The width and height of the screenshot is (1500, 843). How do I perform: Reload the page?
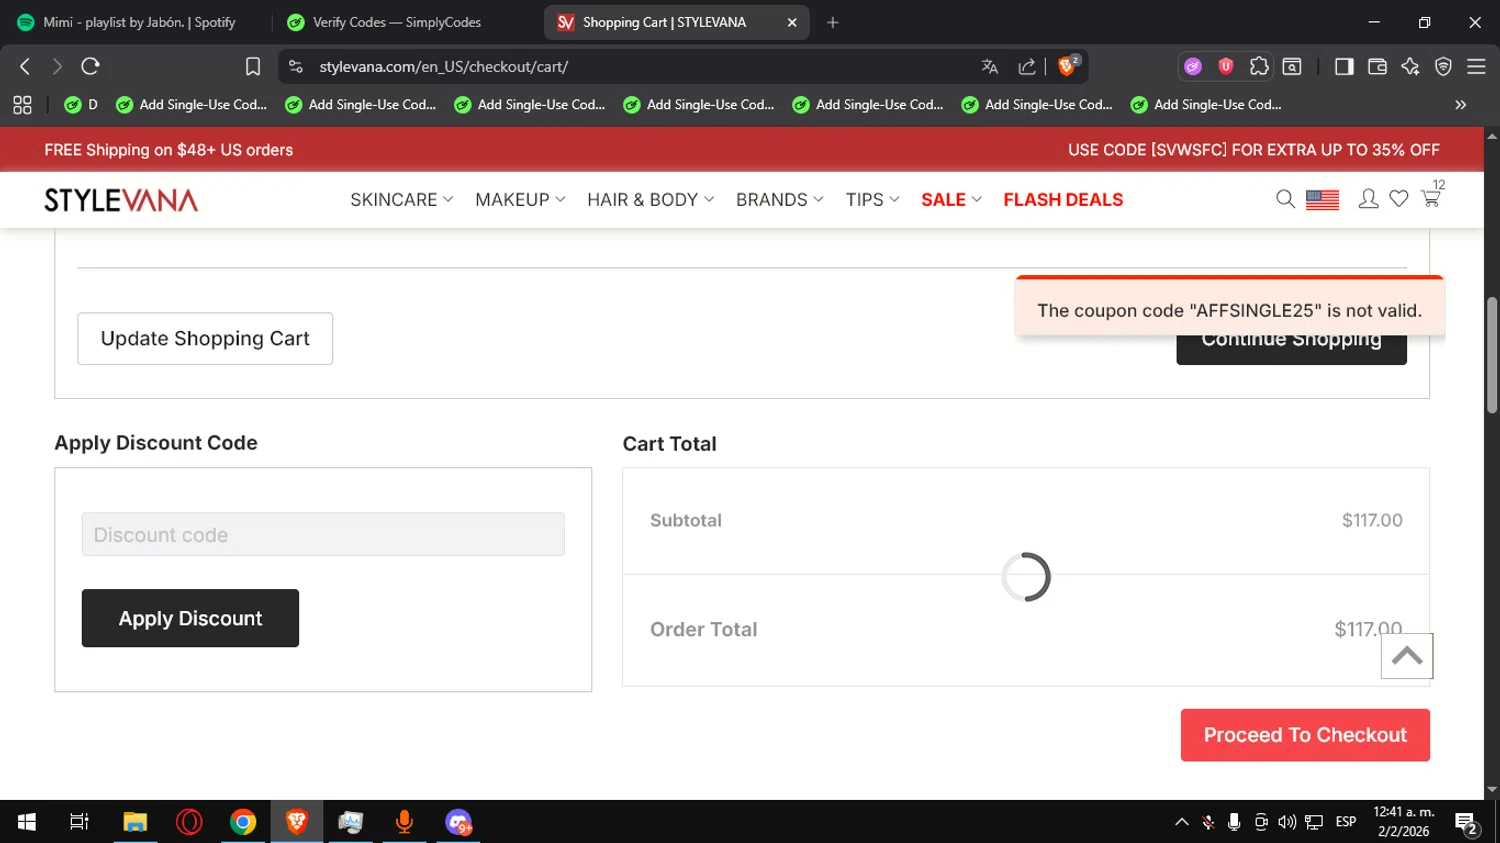(x=90, y=66)
